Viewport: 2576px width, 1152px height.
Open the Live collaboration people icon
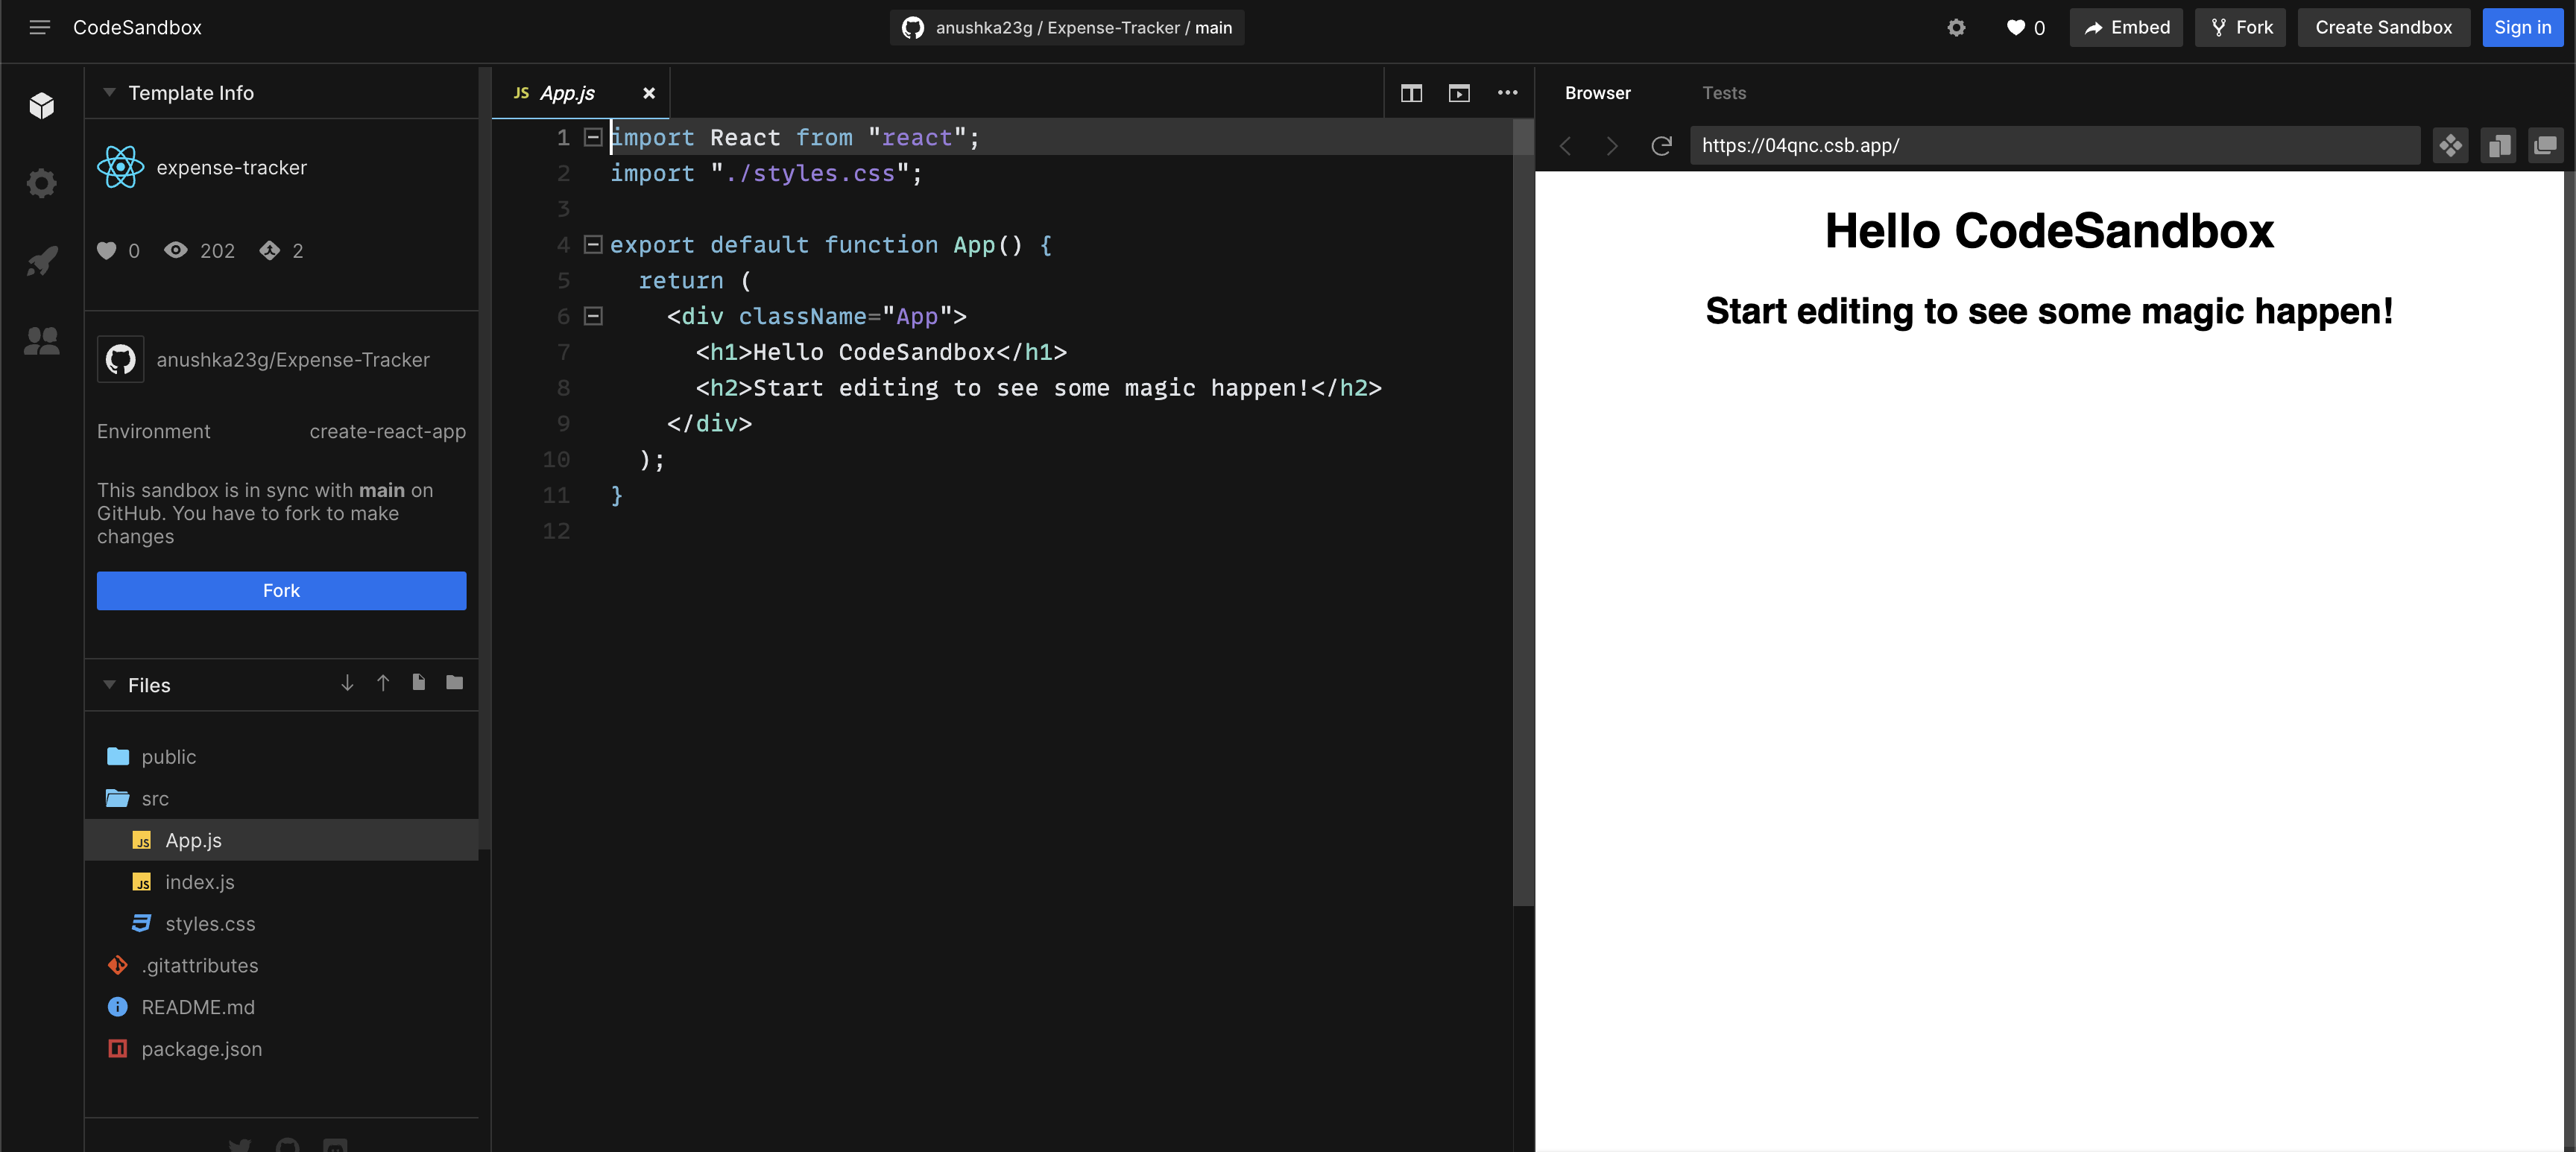tap(41, 340)
